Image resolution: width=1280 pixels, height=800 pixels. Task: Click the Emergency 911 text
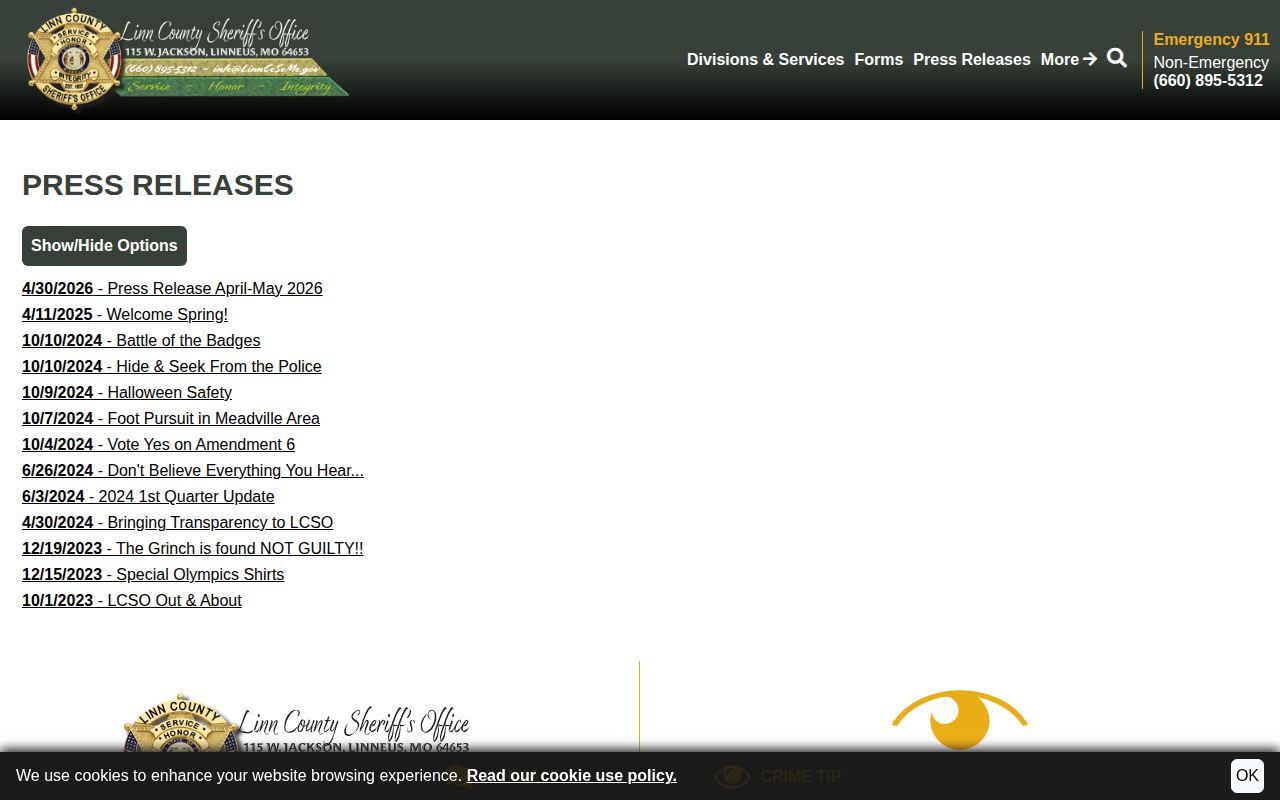[1211, 40]
